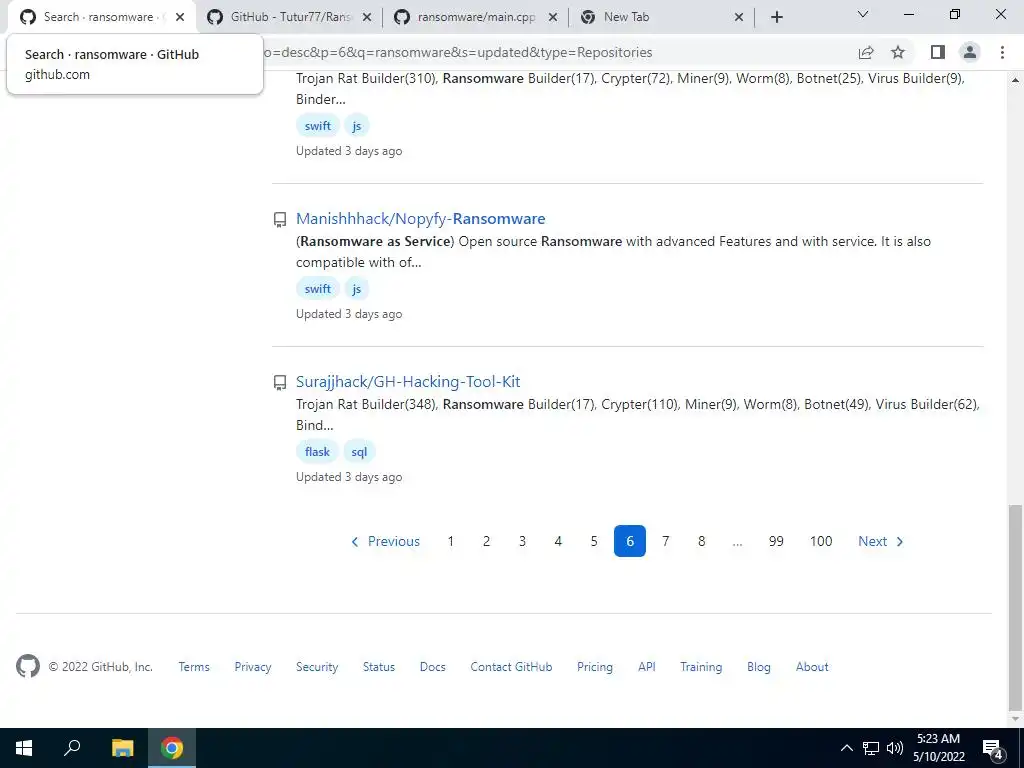Image resolution: width=1024 pixels, height=768 pixels.
Task: Open Status footer link
Action: [379, 667]
